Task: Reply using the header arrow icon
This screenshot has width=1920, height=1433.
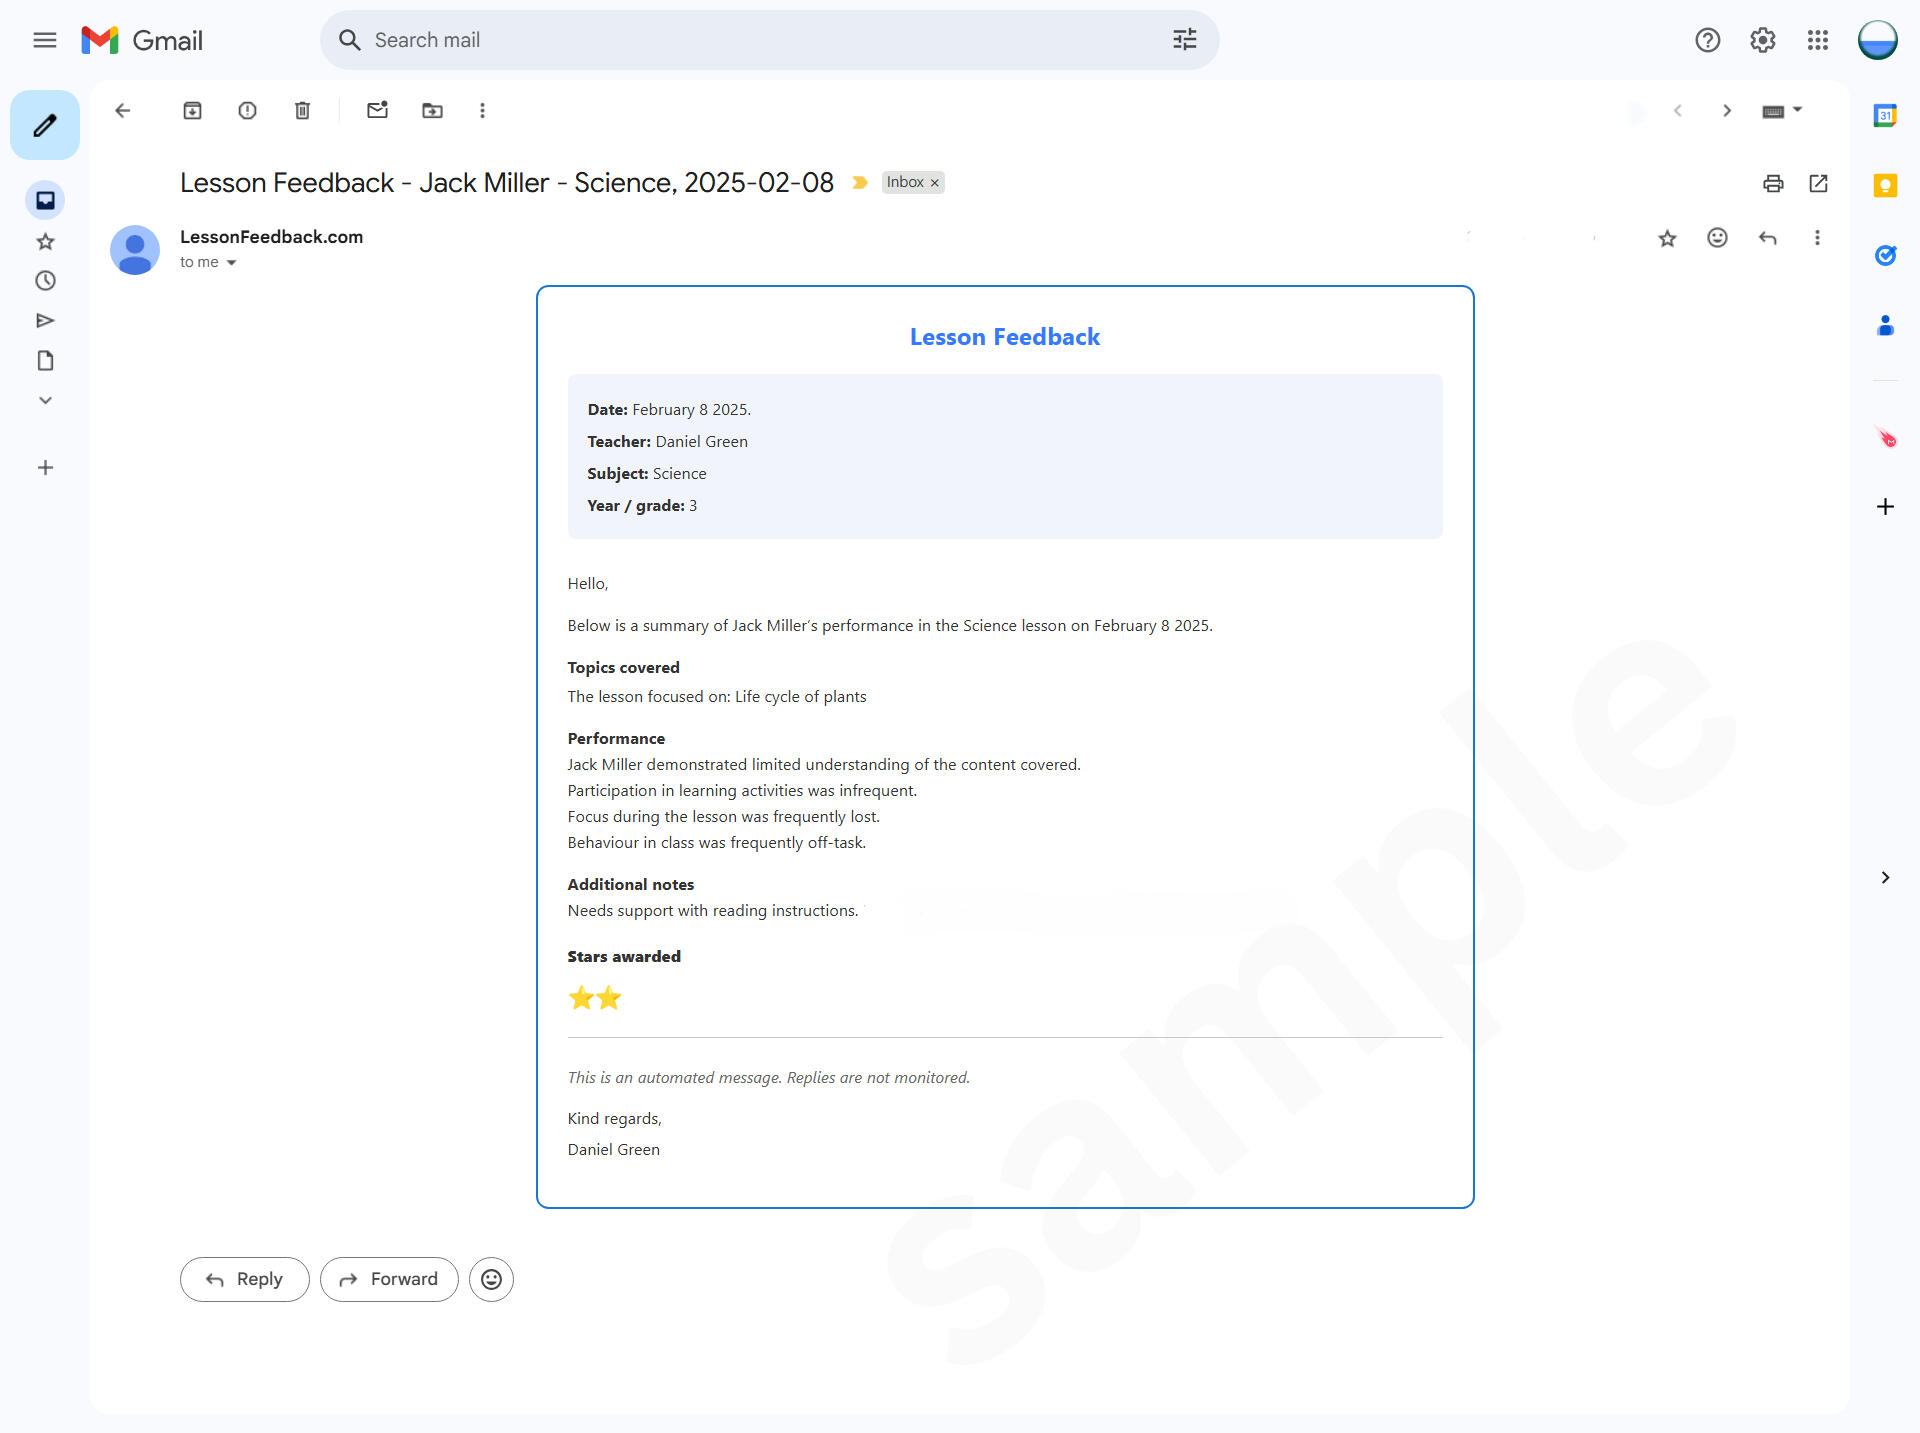Action: point(1768,238)
